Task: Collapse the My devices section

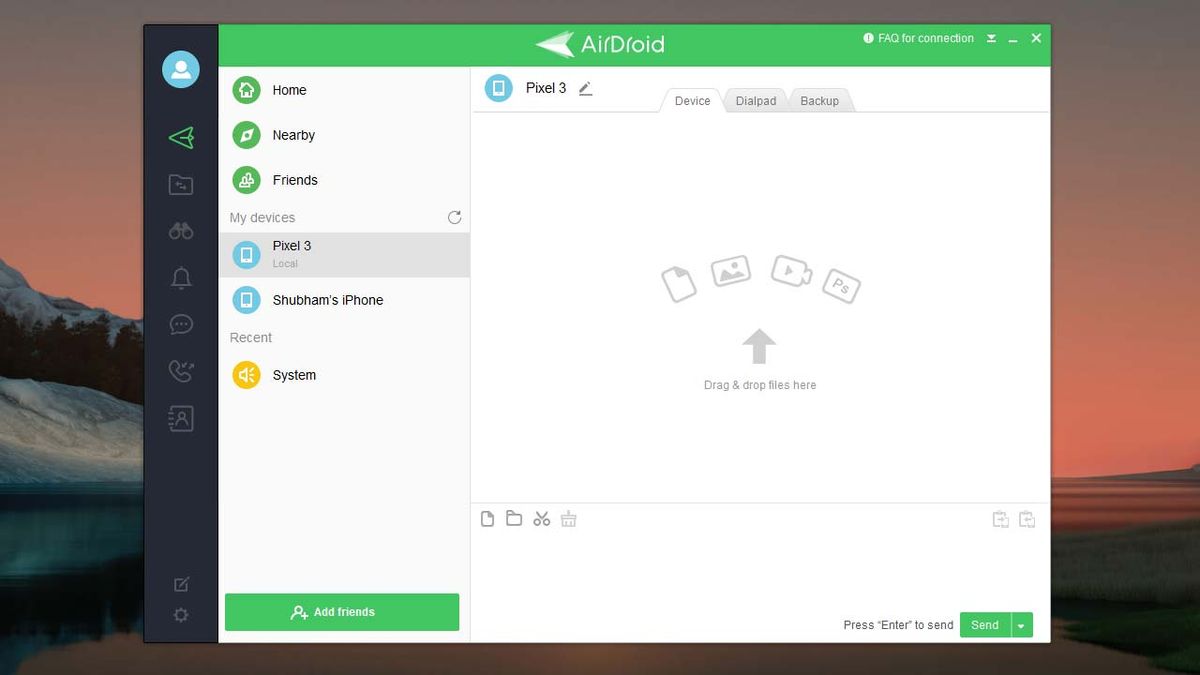Action: 262,217
